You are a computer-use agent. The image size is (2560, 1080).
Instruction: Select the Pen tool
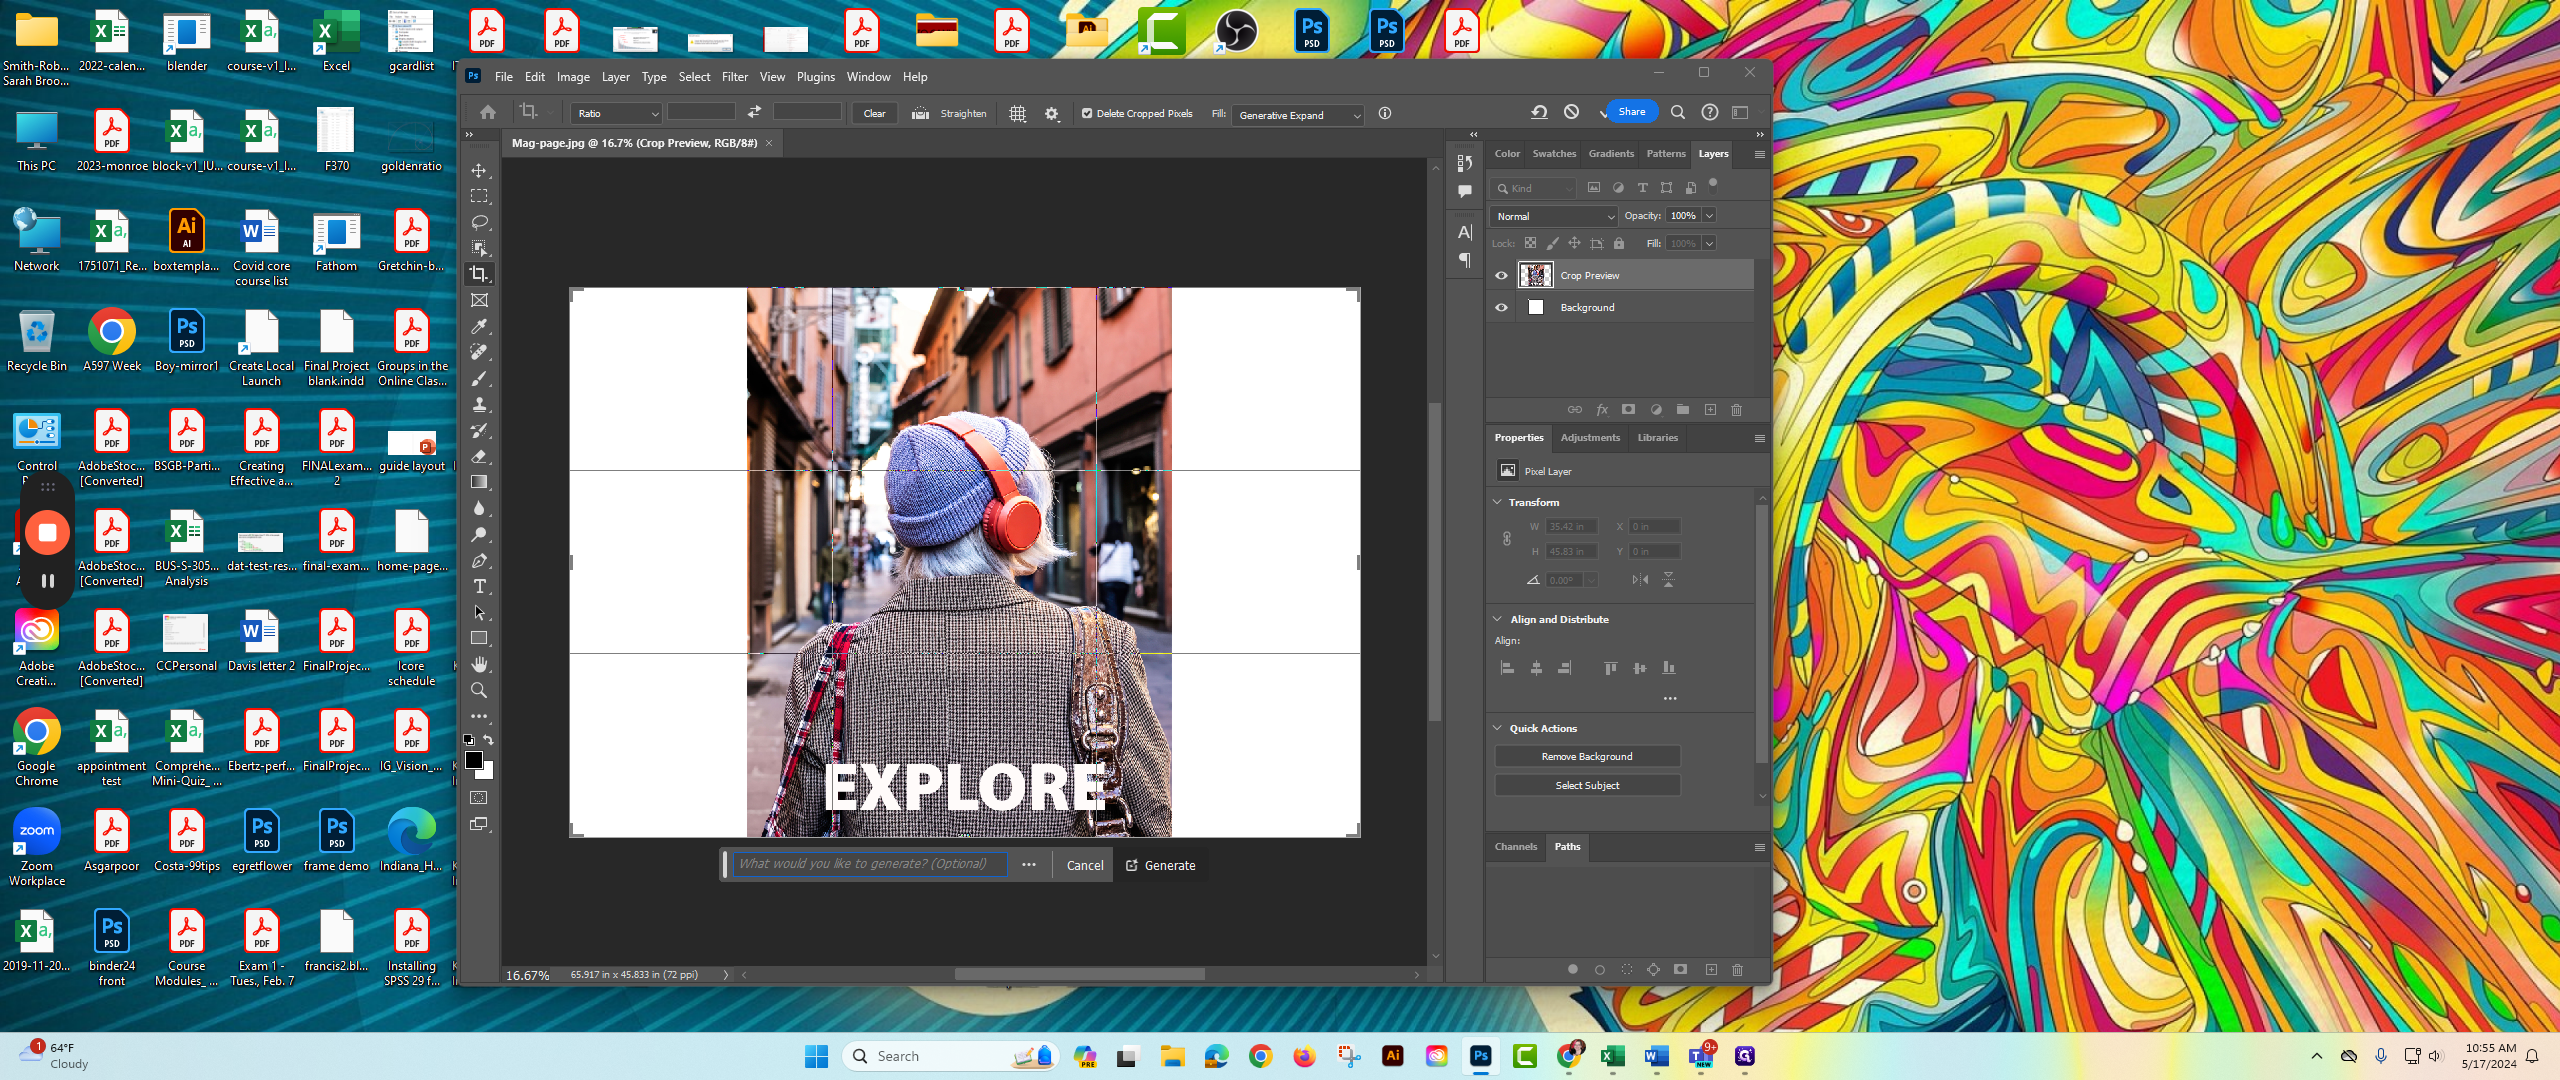tap(479, 560)
